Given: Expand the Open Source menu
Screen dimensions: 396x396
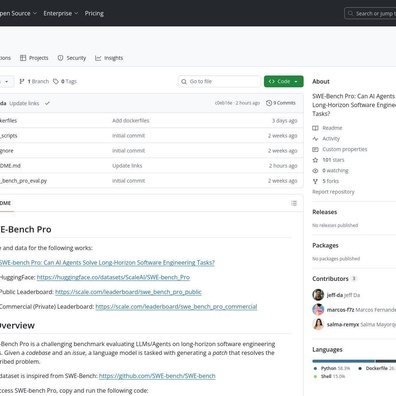Looking at the screenshot, I should click(x=17, y=13).
